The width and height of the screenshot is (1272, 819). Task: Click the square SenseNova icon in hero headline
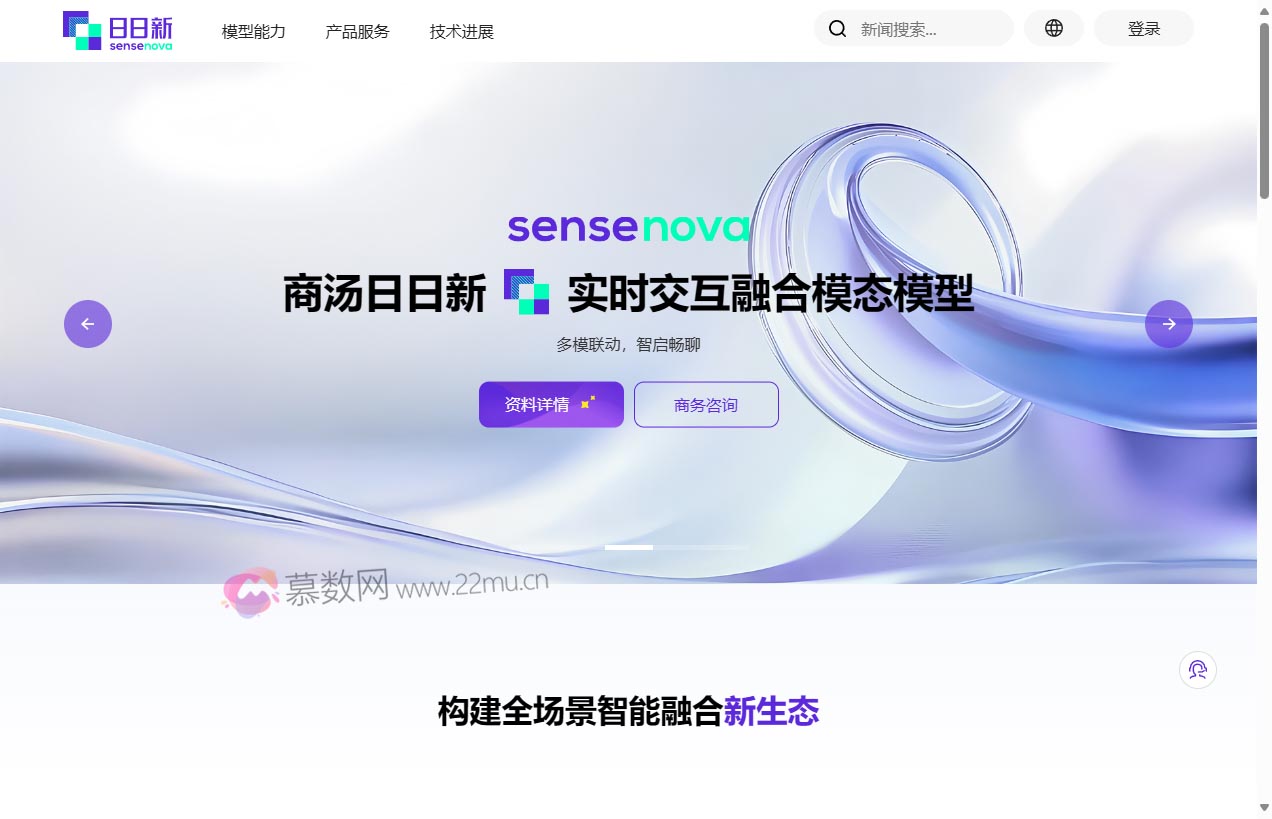[x=526, y=292]
